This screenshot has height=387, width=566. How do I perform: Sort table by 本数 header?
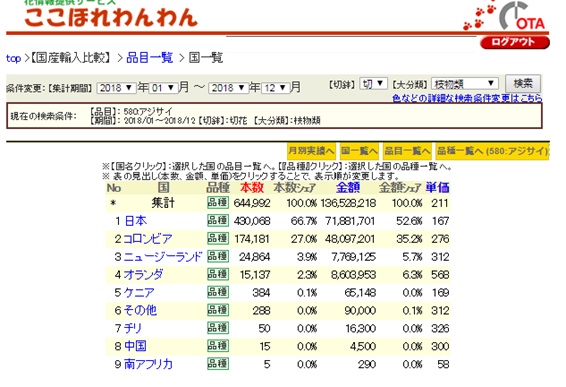(x=252, y=187)
